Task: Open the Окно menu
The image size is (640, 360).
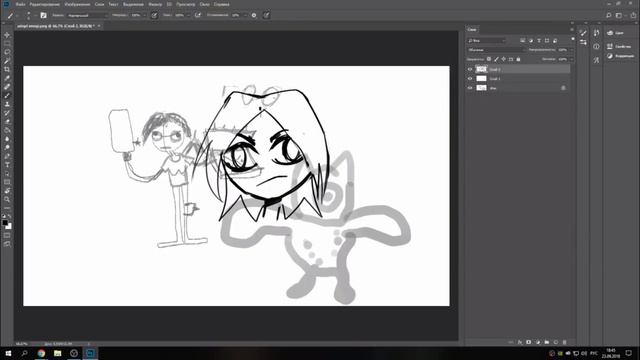Action: (204, 4)
